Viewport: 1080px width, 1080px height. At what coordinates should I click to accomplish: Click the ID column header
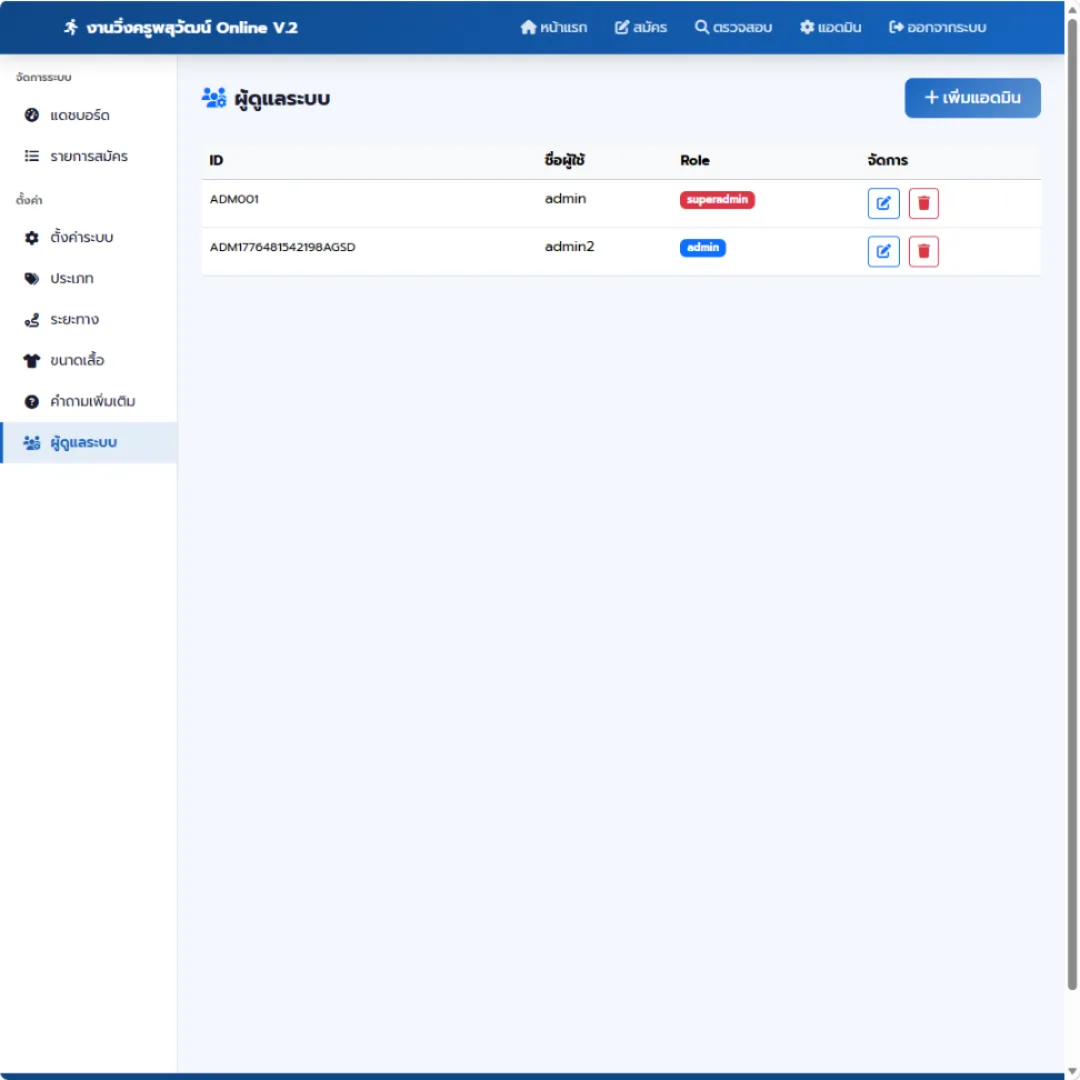point(216,160)
